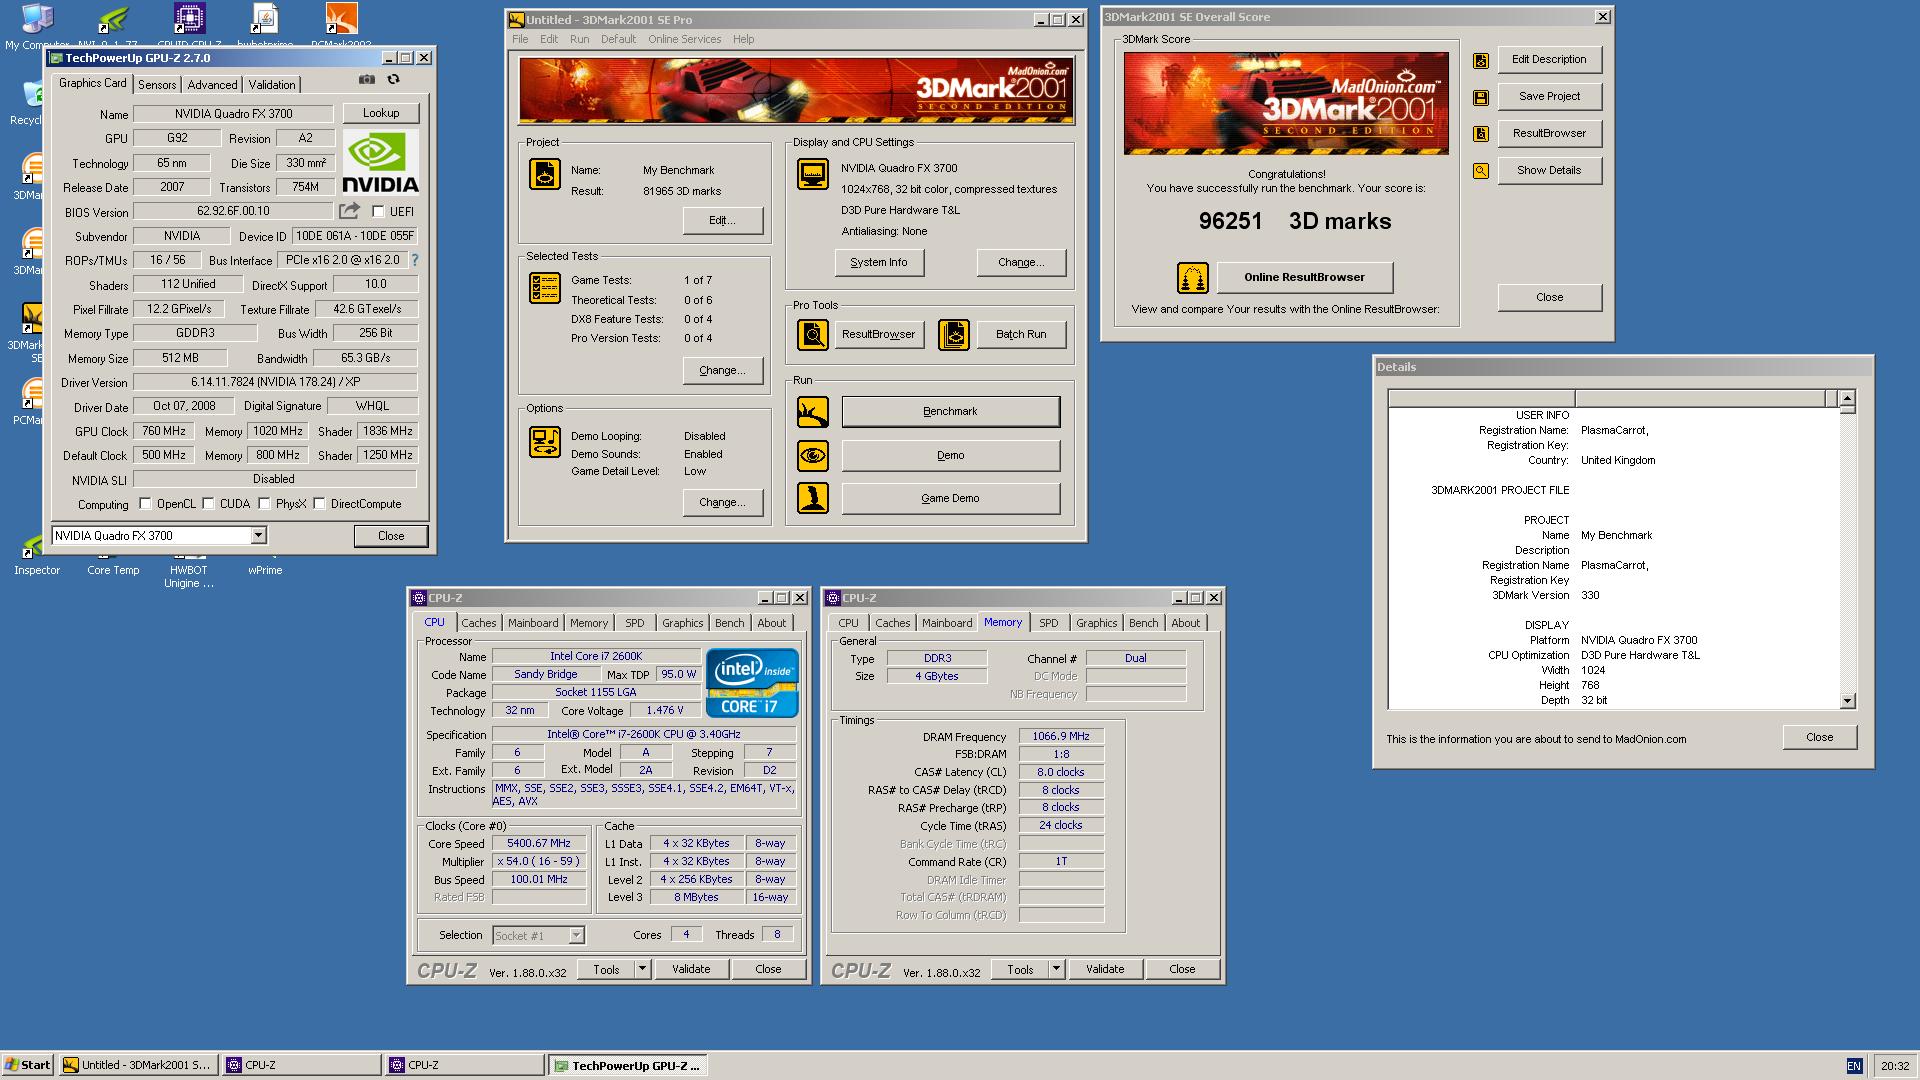Click the Show Details magnifier icon

tap(1481, 171)
